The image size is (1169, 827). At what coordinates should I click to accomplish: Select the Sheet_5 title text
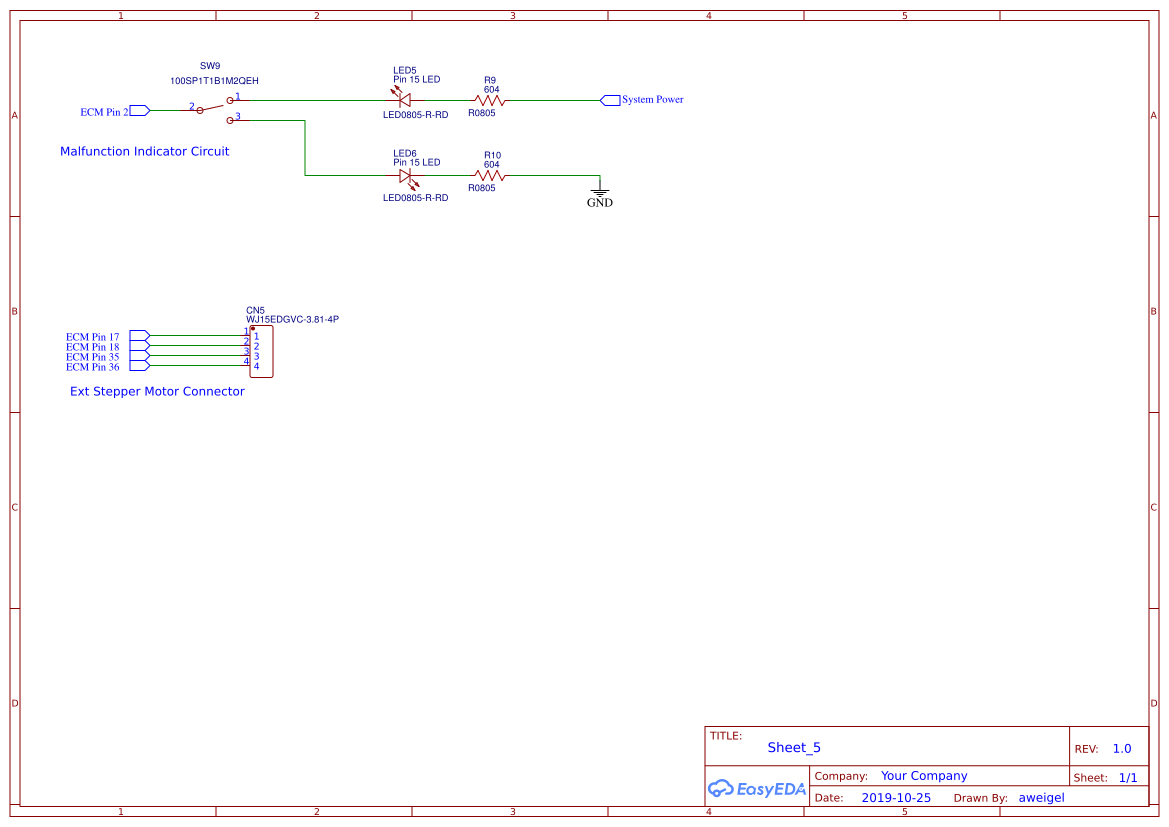[794, 747]
